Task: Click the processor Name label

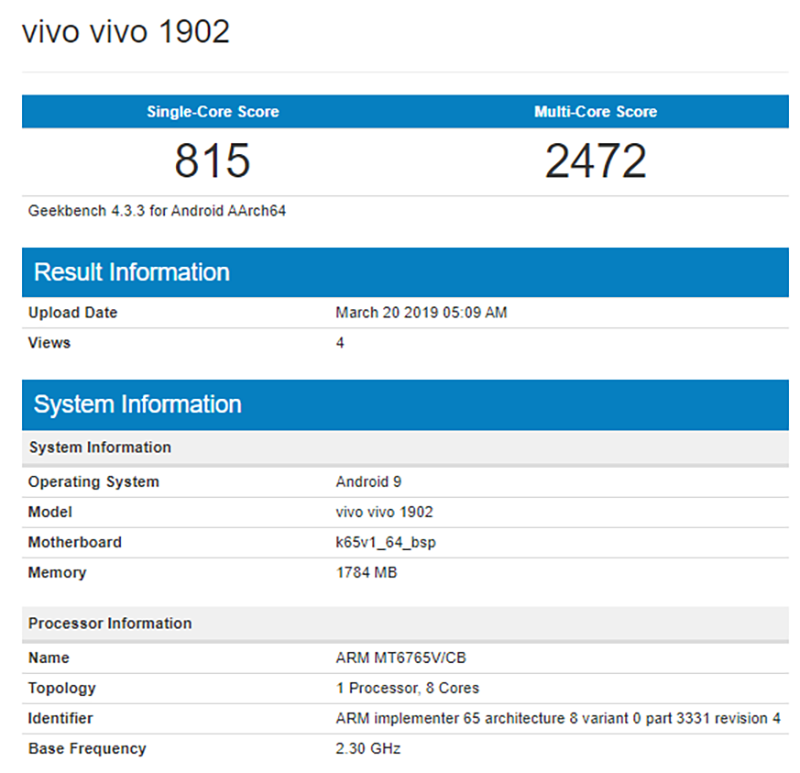Action: 48,658
